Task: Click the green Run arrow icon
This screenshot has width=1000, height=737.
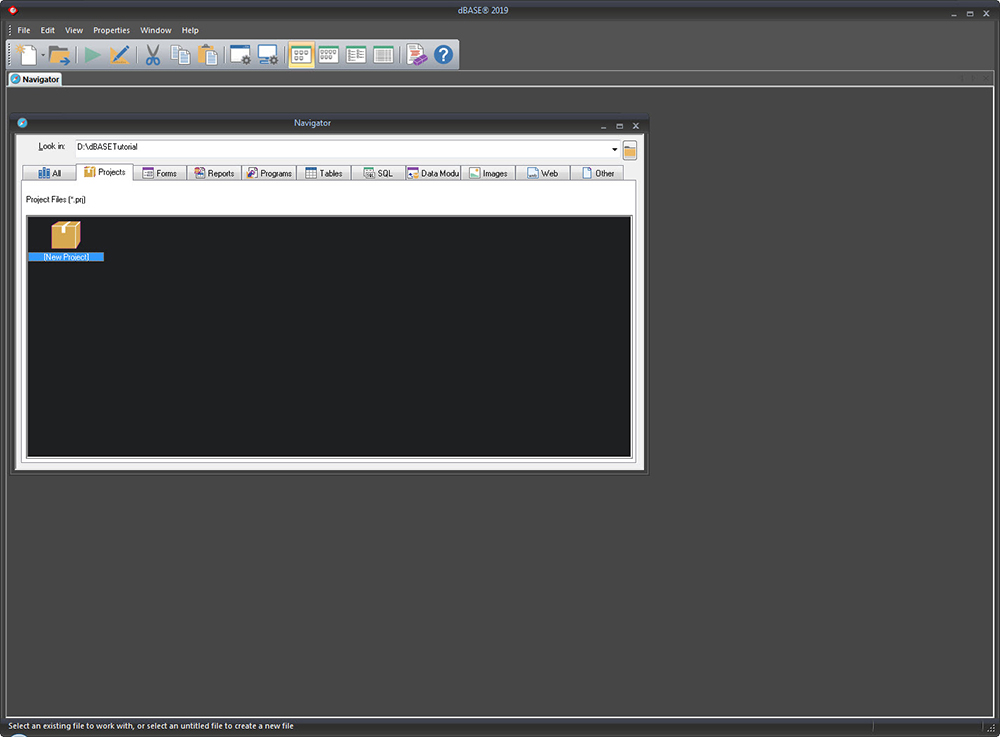Action: 92,55
